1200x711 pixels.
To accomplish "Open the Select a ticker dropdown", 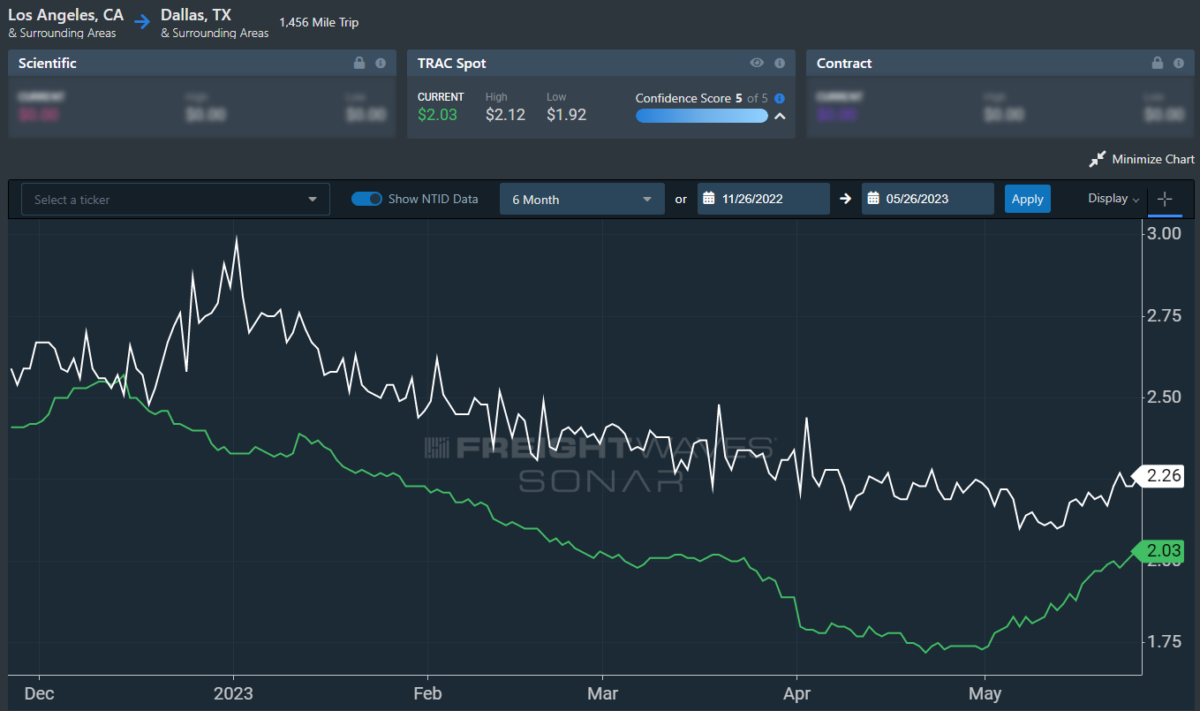I will [176, 199].
